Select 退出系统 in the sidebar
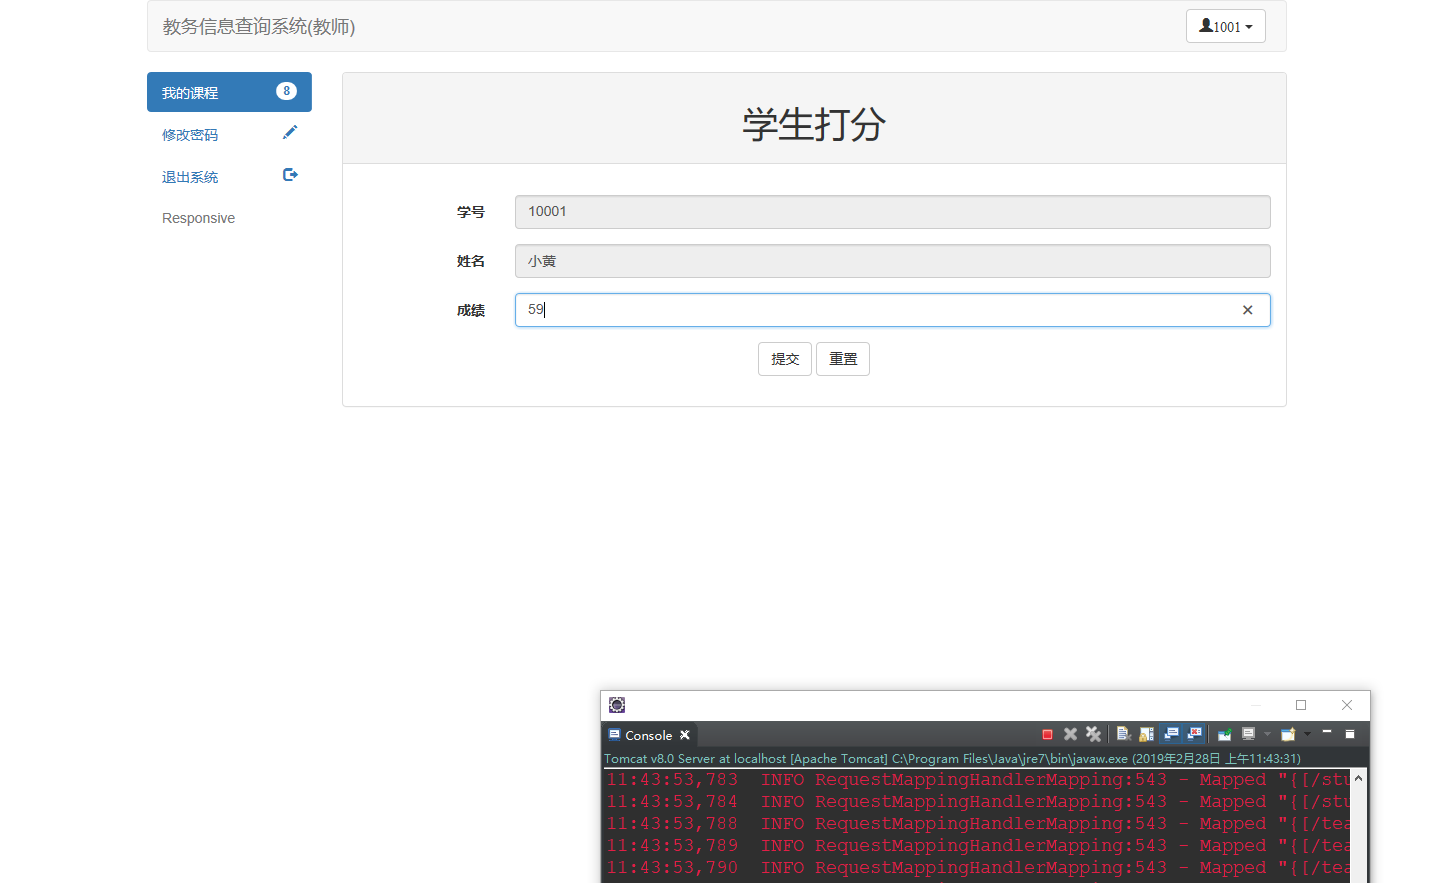Viewport: 1430px width, 883px height. (229, 176)
